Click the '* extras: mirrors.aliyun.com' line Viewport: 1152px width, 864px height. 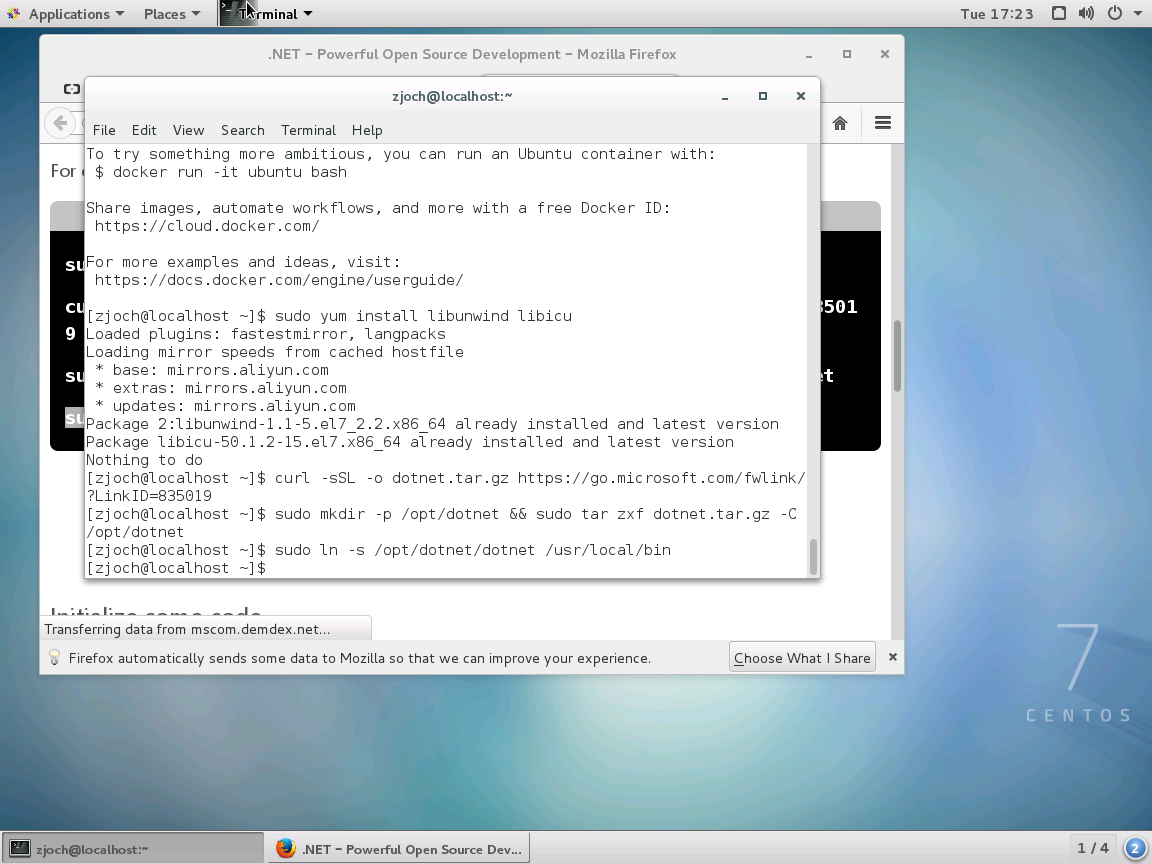click(x=220, y=388)
